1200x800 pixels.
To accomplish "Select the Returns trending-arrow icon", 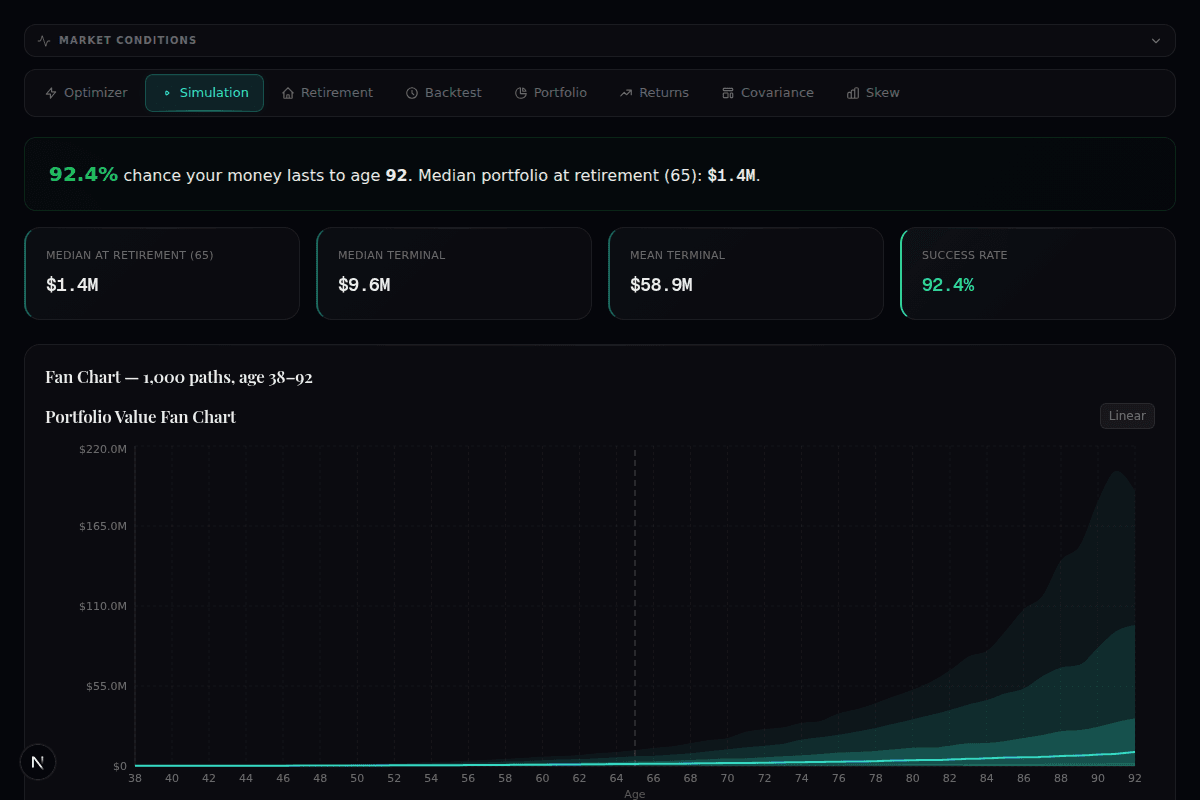I will (x=628, y=92).
